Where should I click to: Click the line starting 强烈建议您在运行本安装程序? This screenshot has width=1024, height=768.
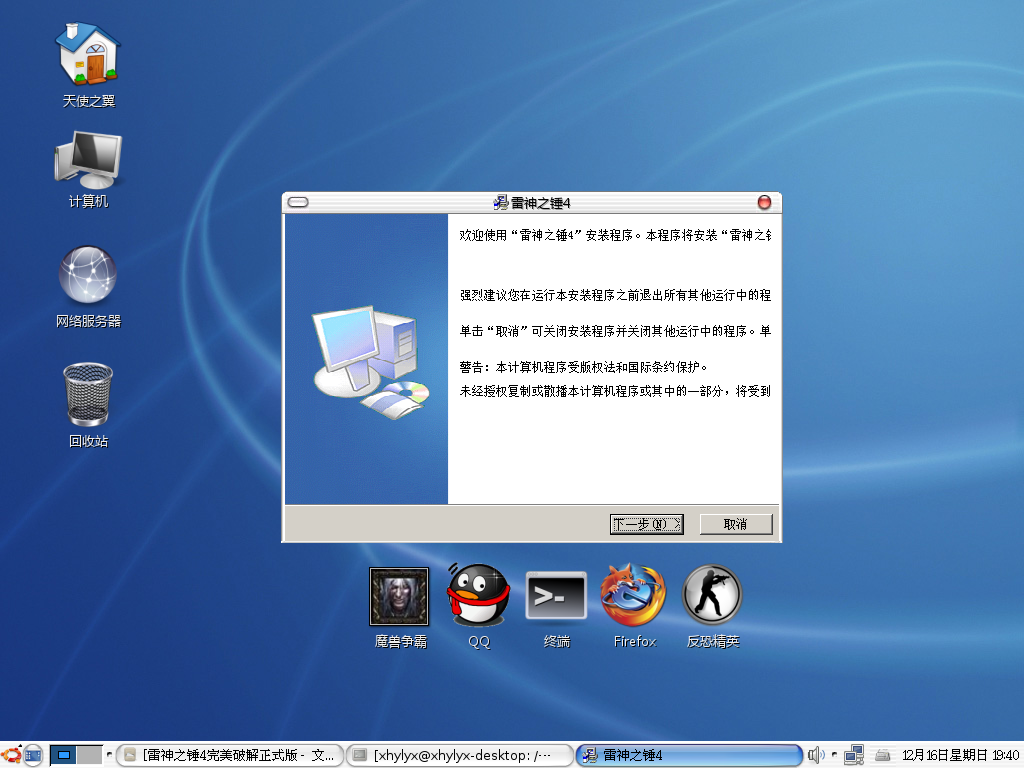pos(615,295)
